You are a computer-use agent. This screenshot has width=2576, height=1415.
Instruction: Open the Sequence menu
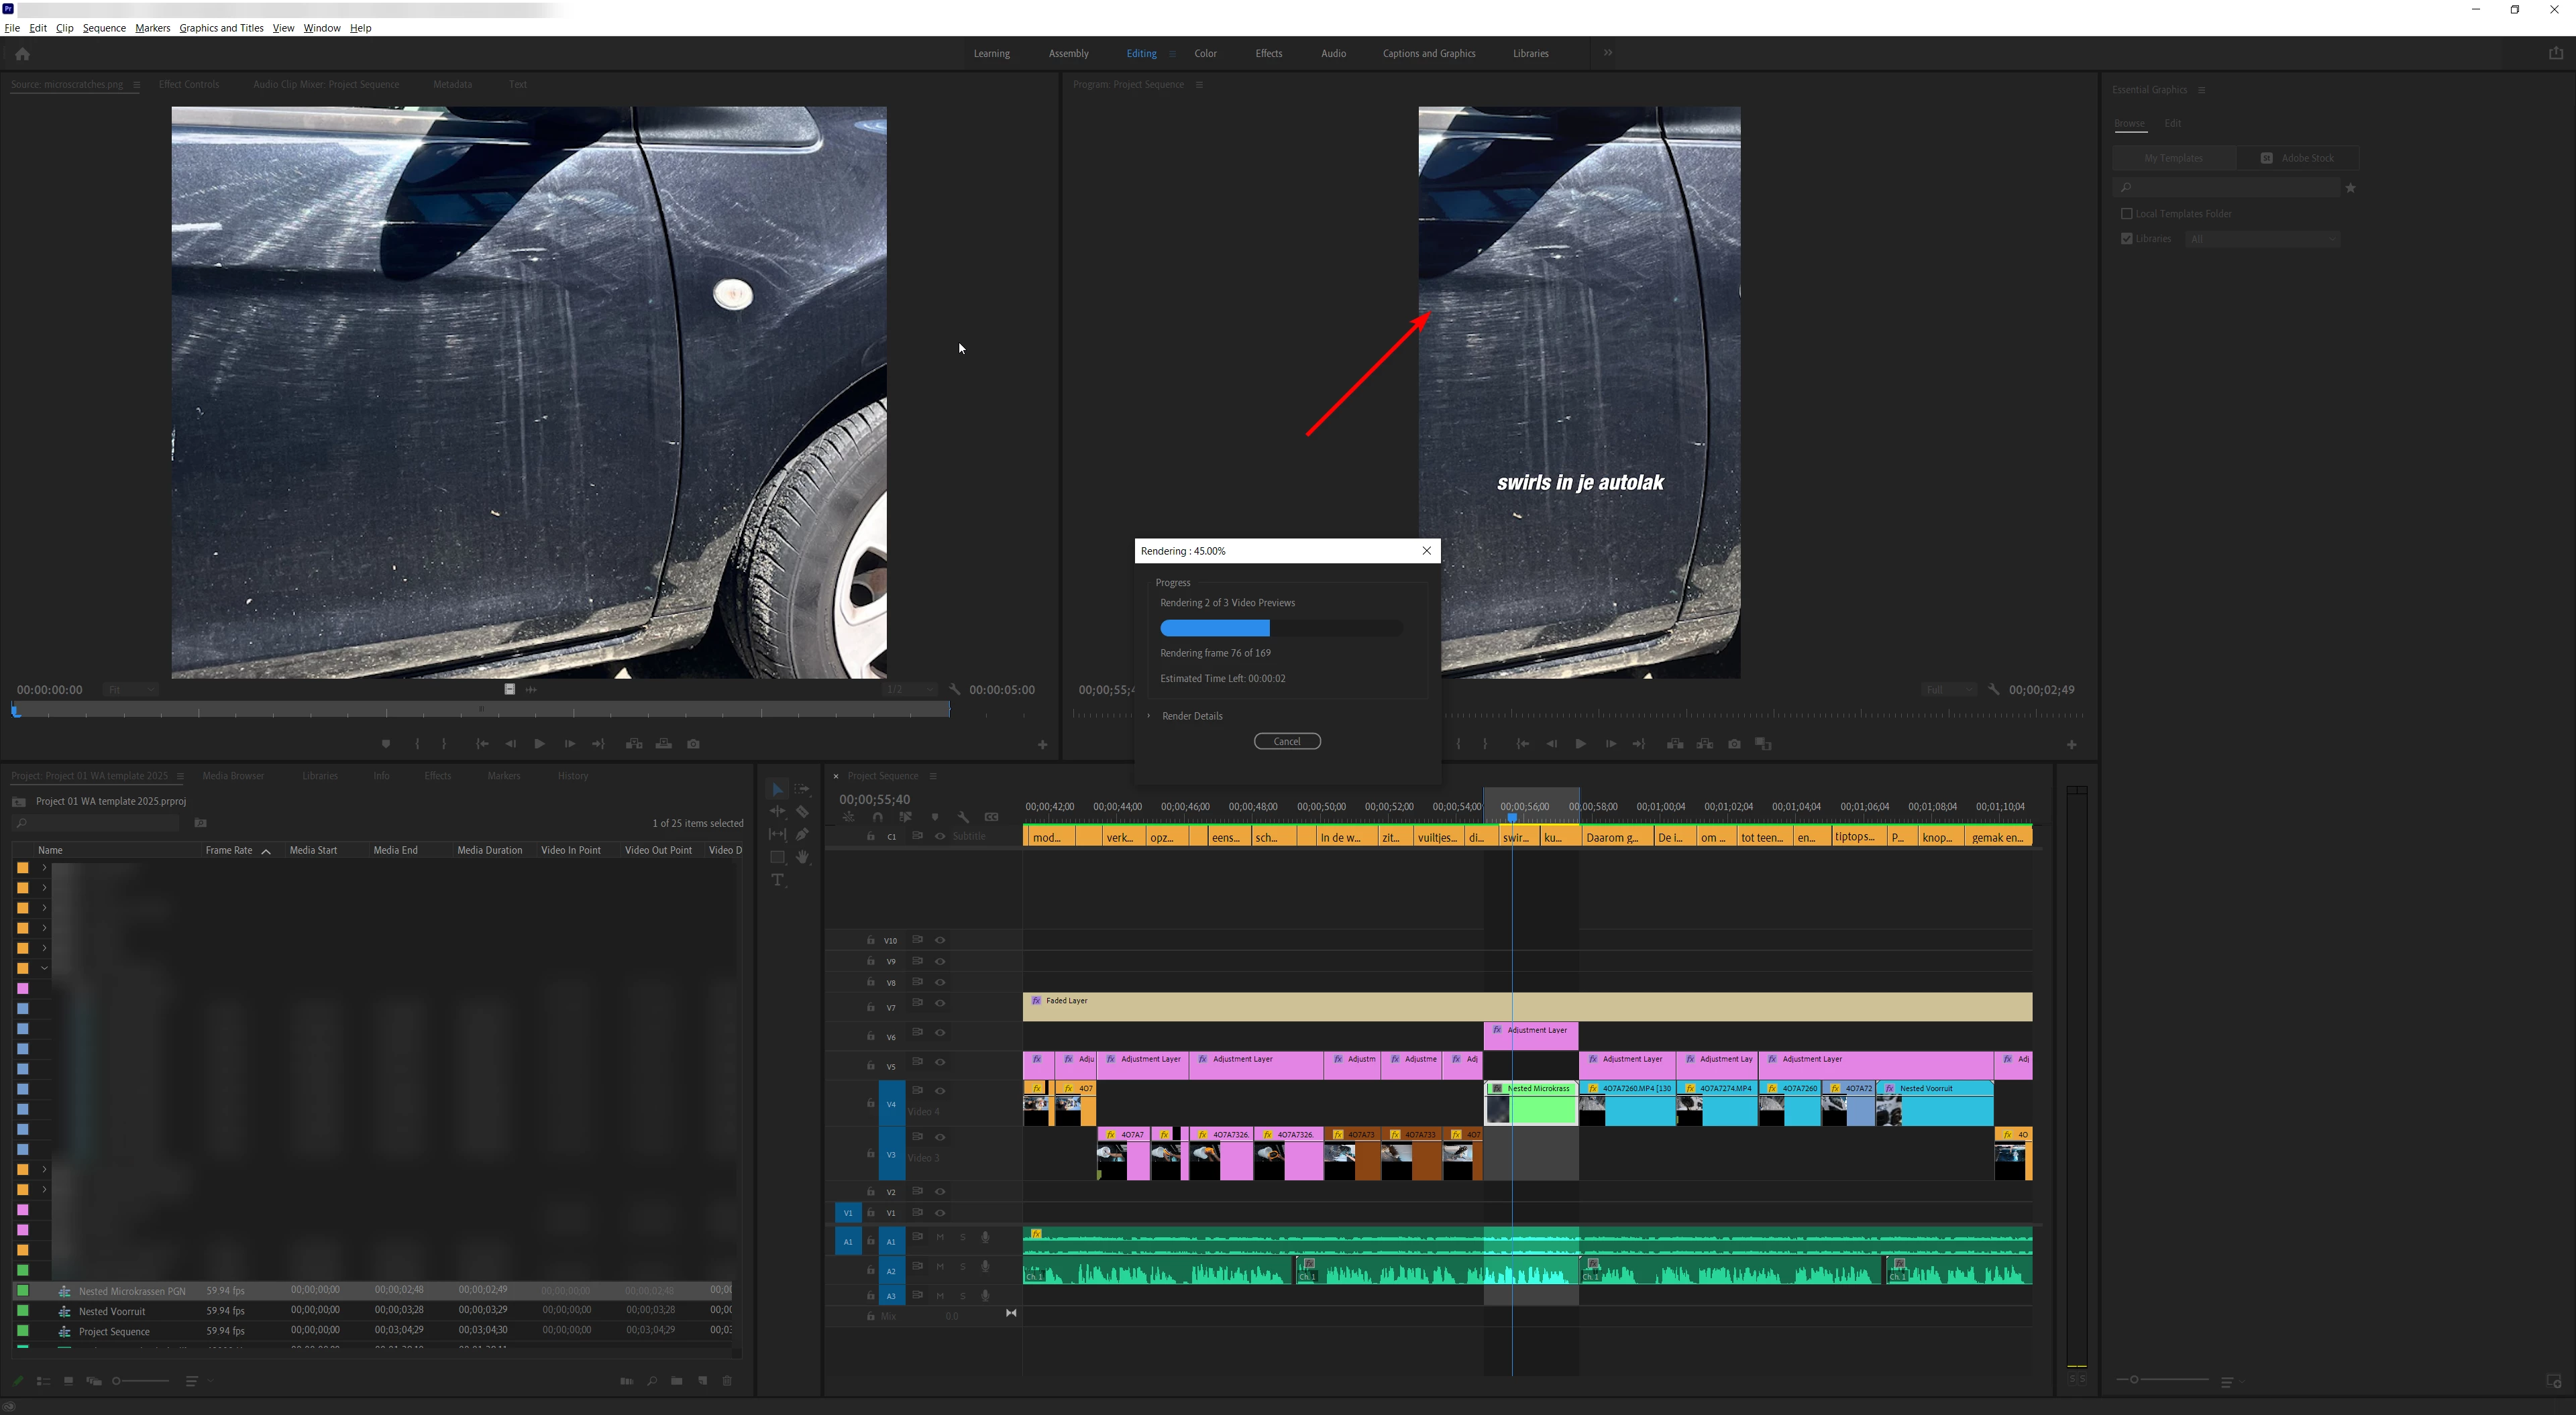tap(104, 28)
